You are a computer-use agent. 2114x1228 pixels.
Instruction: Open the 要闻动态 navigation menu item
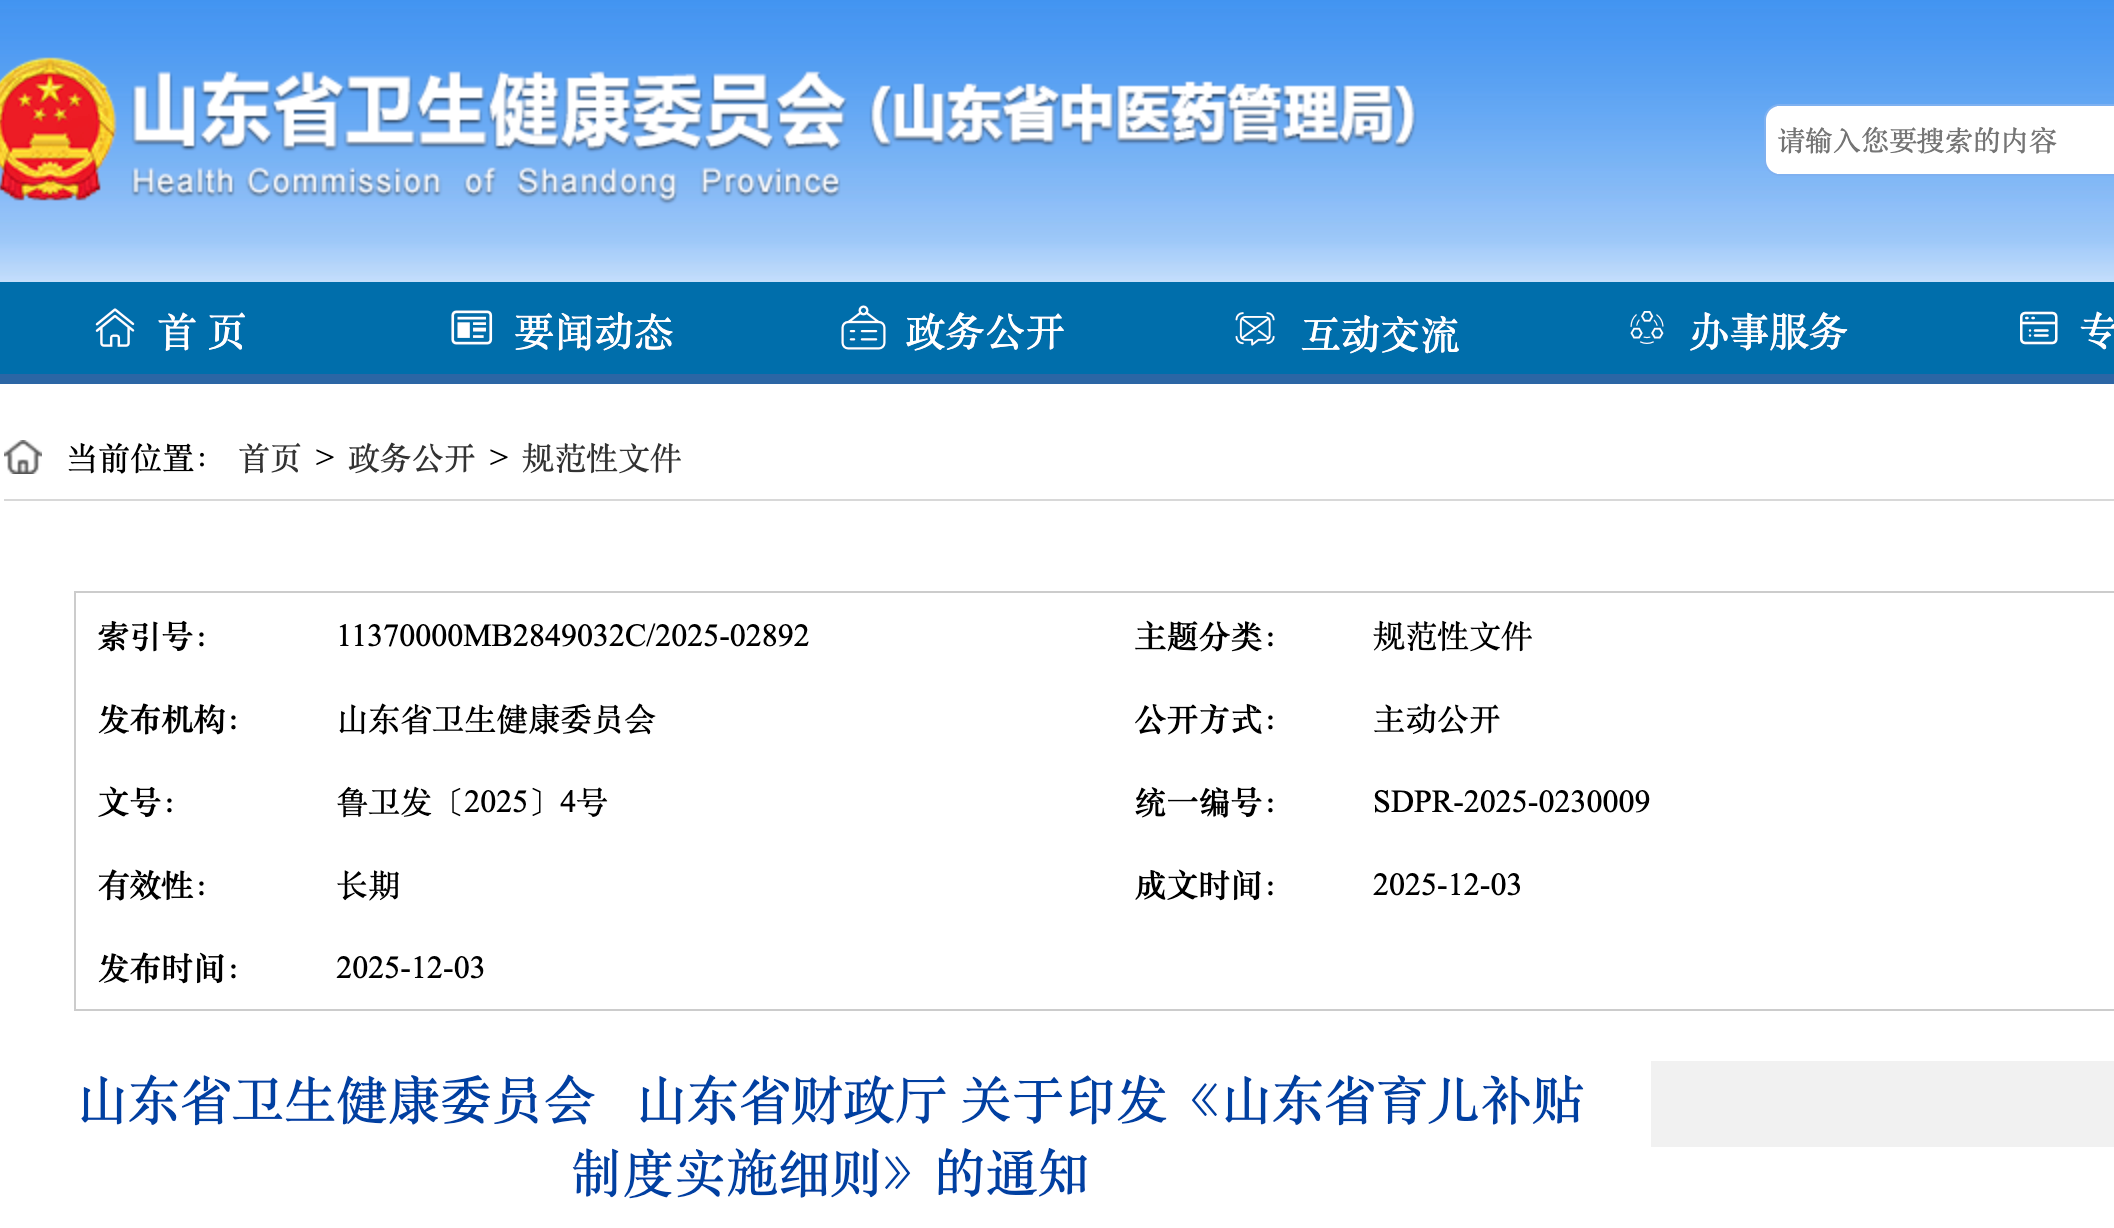593,332
